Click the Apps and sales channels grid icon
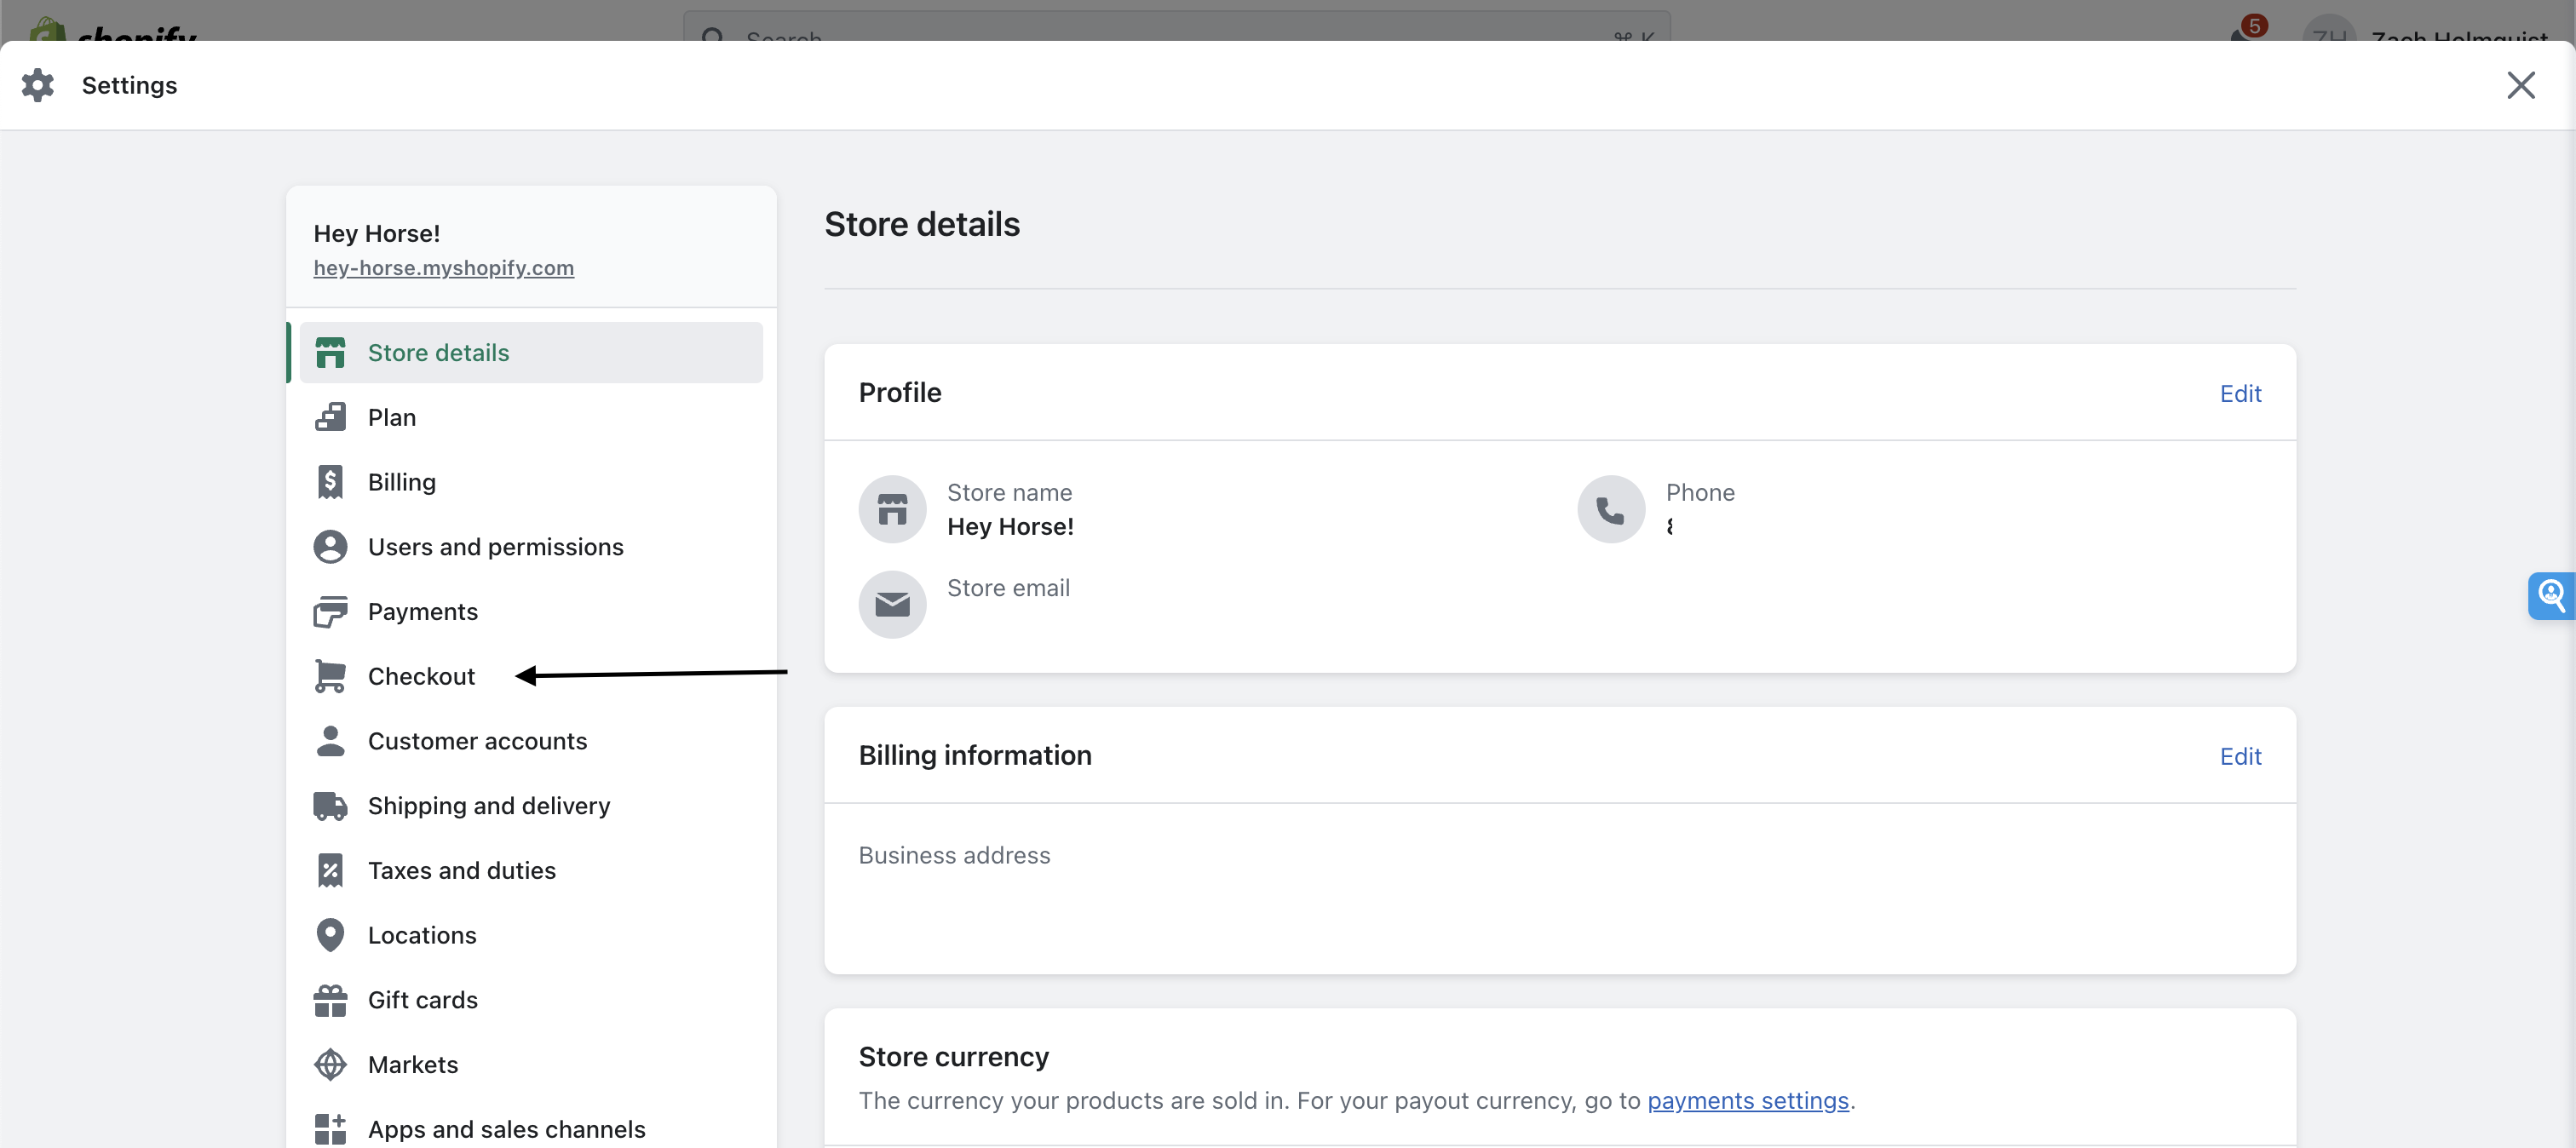 pos(330,1129)
